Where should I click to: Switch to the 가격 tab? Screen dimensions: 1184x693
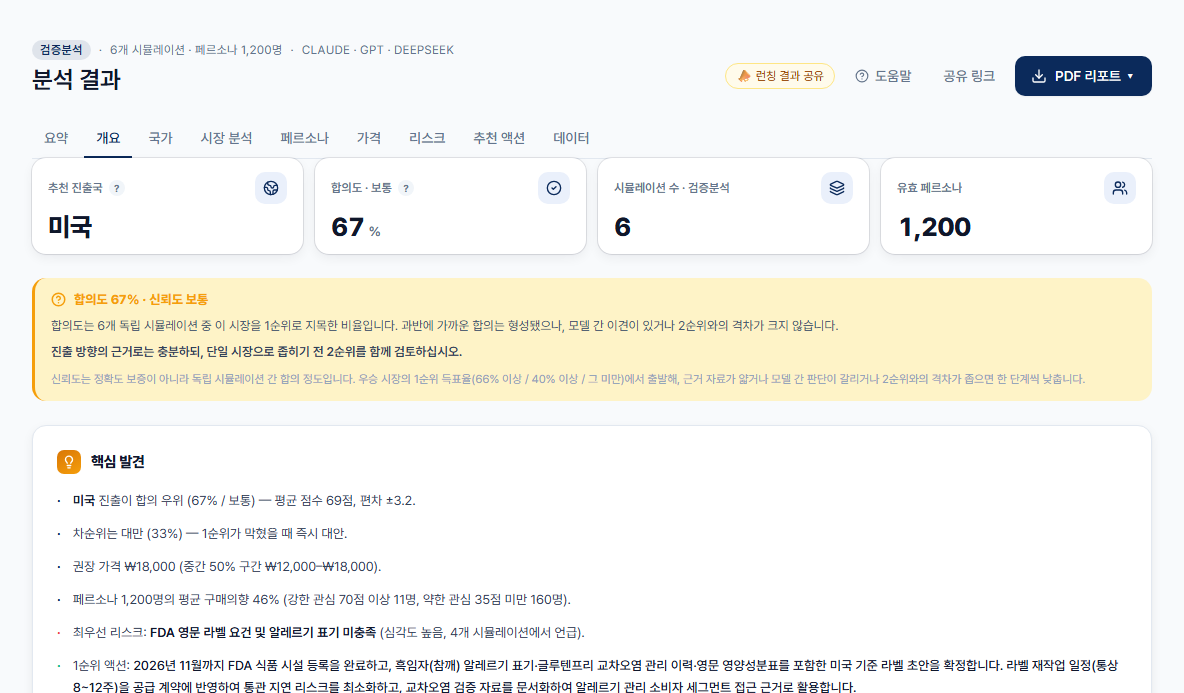tap(368, 138)
